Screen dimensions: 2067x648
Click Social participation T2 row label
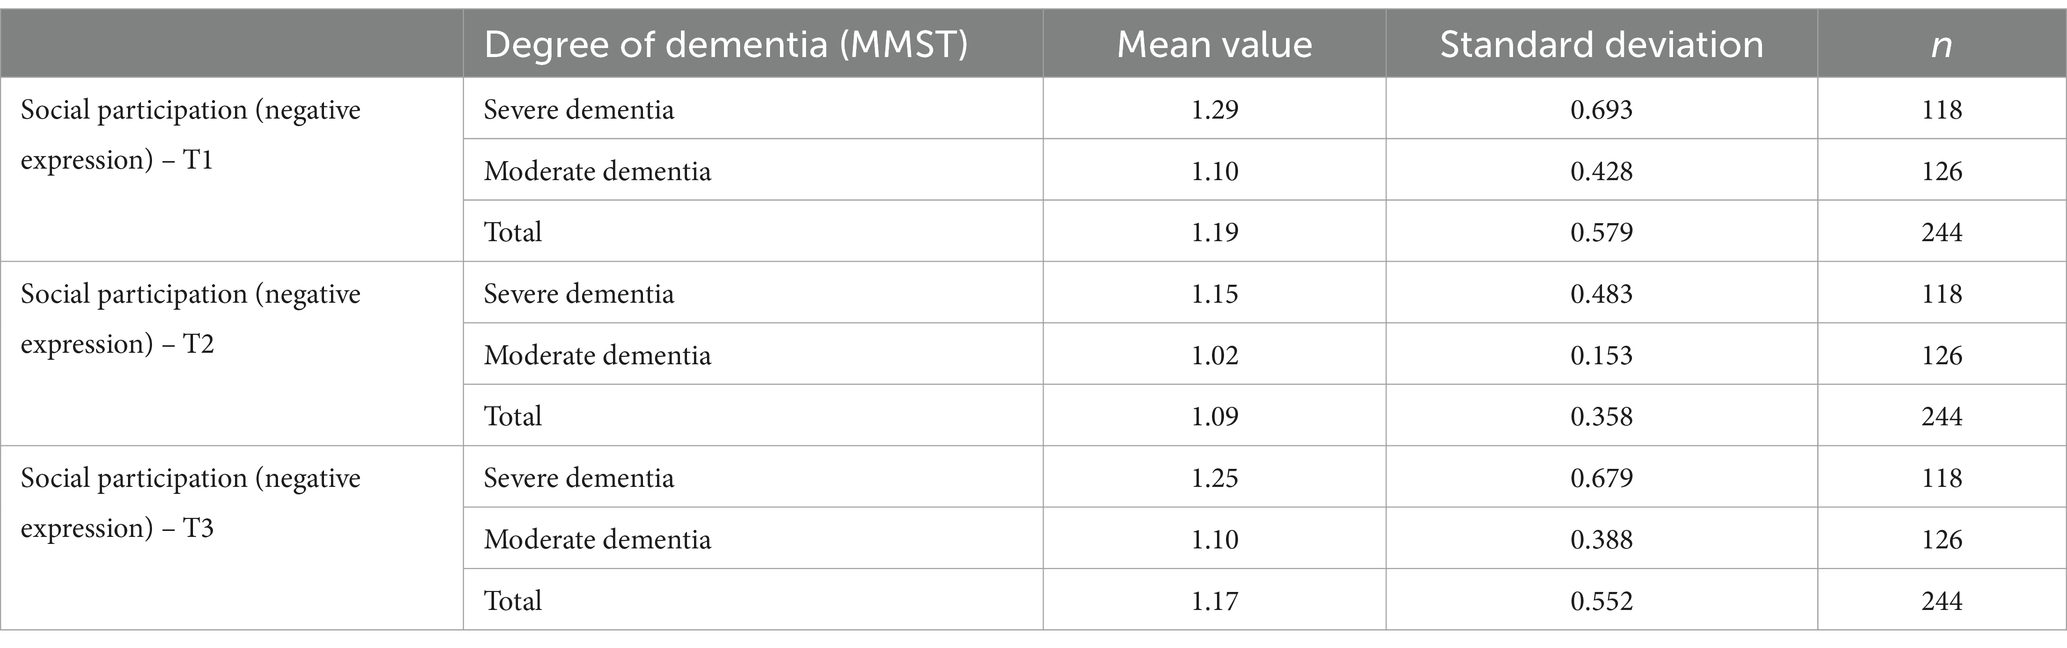[x=190, y=319]
